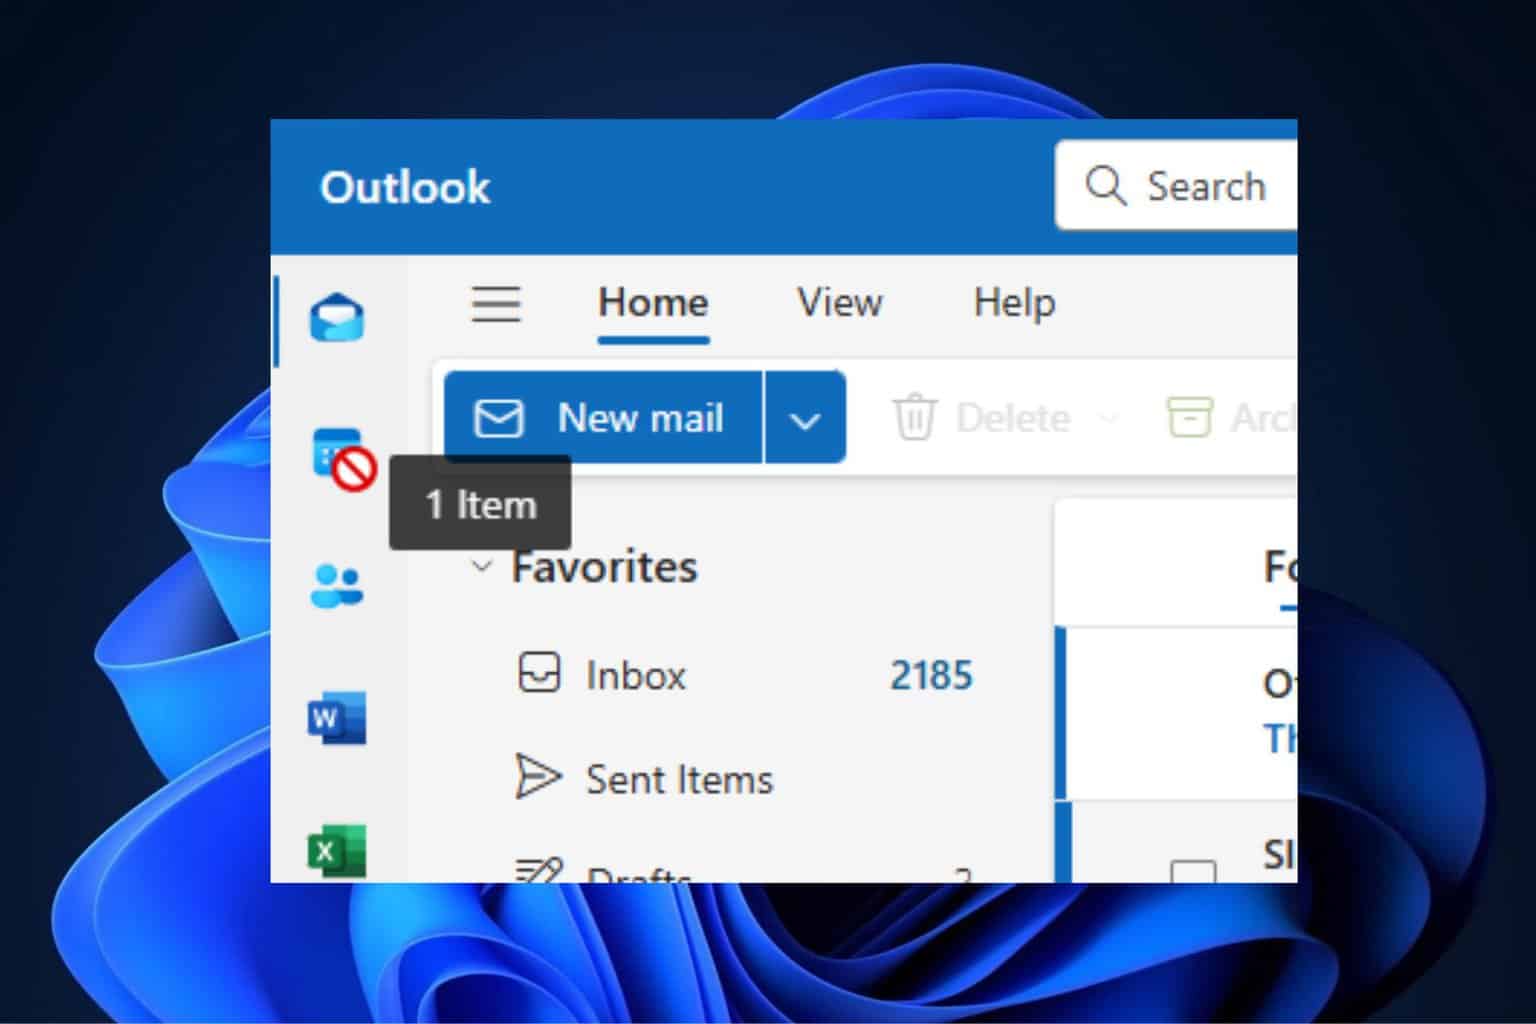Collapse the Favorites folder group
1536x1024 pixels.
[482, 566]
